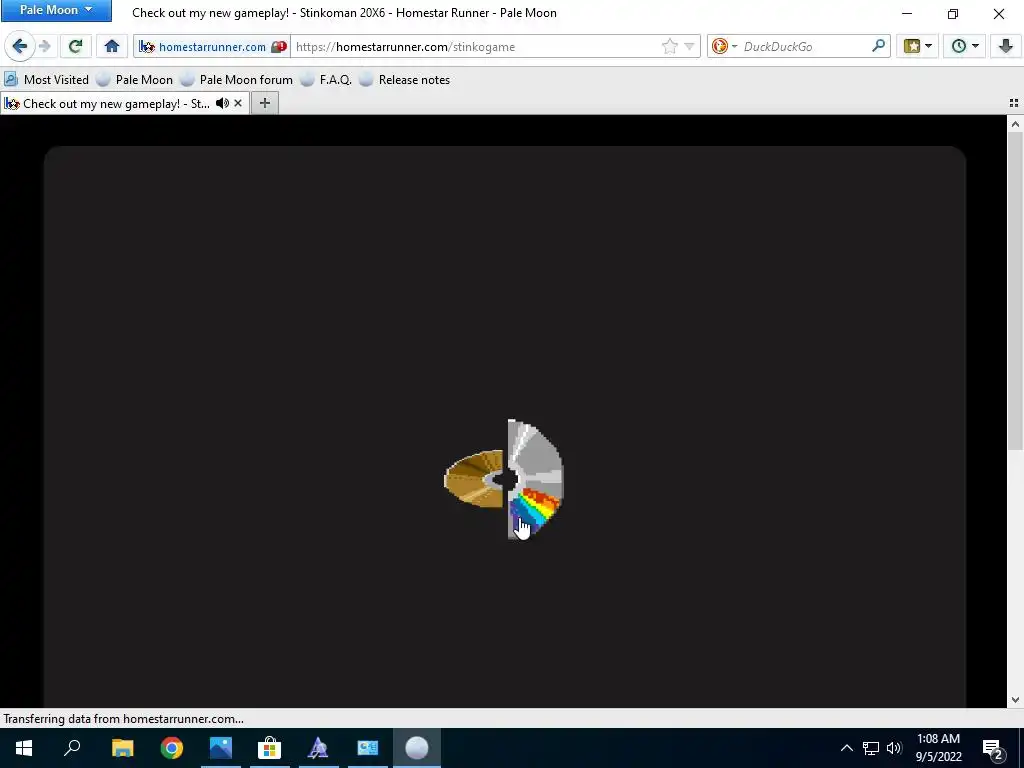Open the volume tray icon
Screen dimensions: 1024x768
(894, 748)
